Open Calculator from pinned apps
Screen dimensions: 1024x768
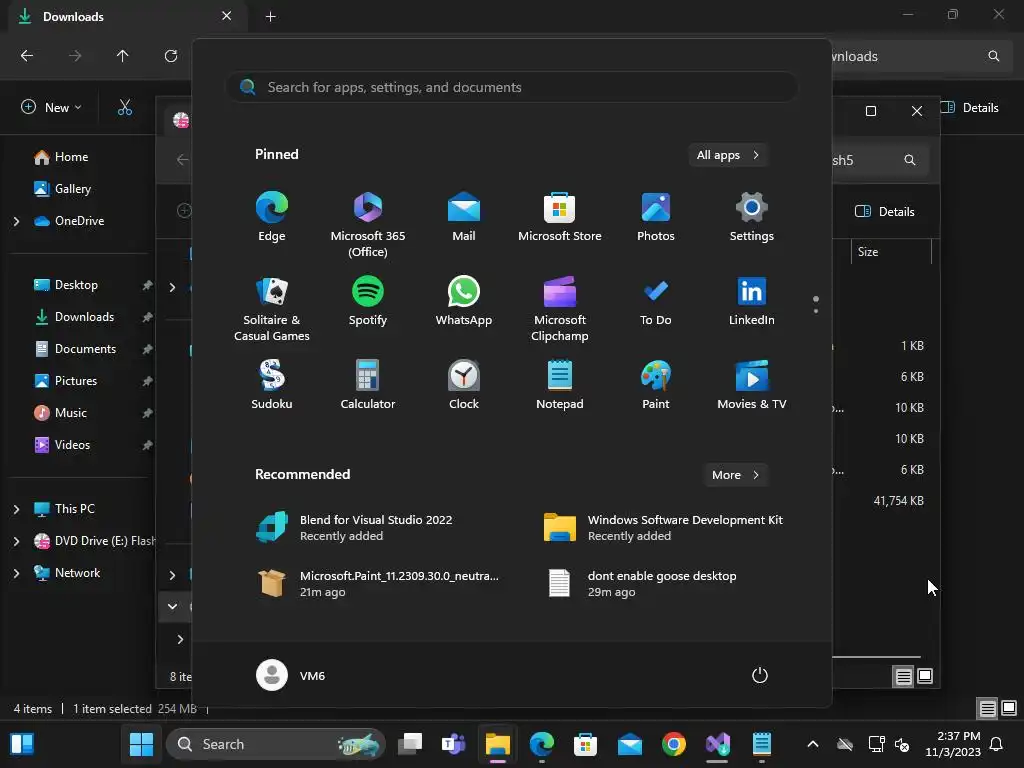coord(368,385)
